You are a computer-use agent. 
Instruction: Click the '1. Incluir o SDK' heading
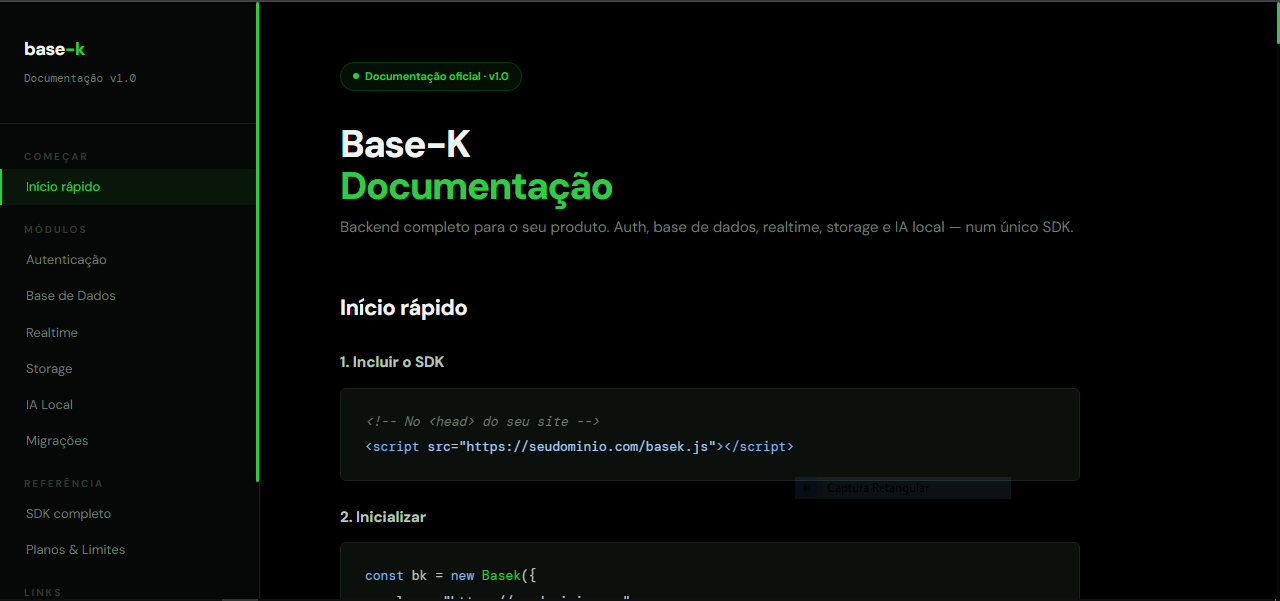(392, 362)
